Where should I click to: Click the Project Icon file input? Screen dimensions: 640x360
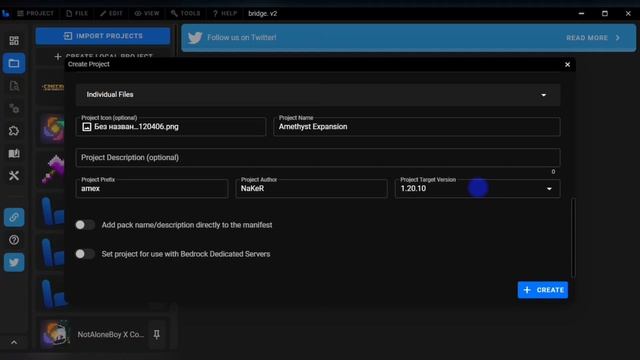(171, 127)
